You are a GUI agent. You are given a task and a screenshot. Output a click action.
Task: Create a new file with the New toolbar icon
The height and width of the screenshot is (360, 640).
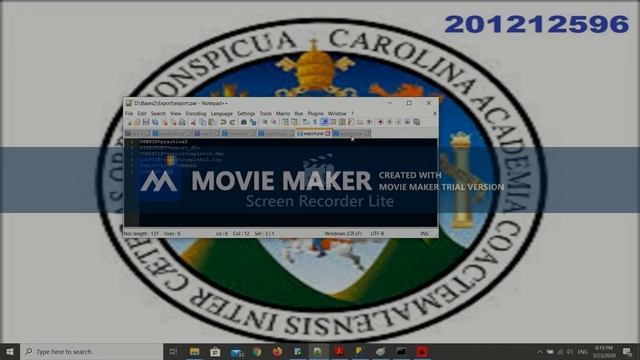[x=129, y=122]
